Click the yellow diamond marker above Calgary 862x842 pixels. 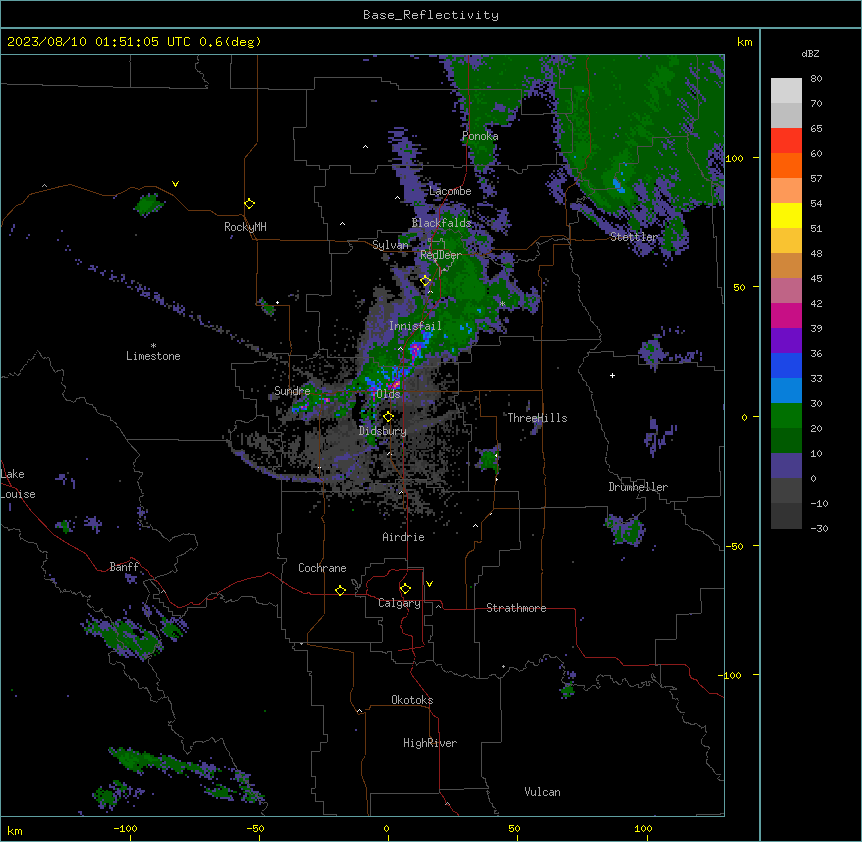click(405, 589)
